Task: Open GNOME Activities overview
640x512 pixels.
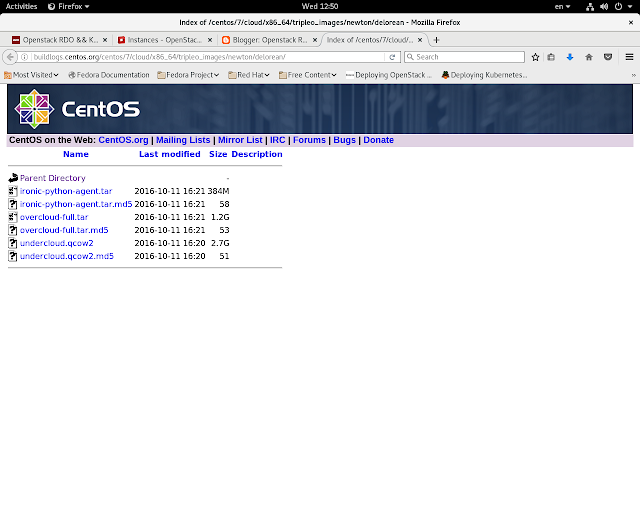Action: 21,7
